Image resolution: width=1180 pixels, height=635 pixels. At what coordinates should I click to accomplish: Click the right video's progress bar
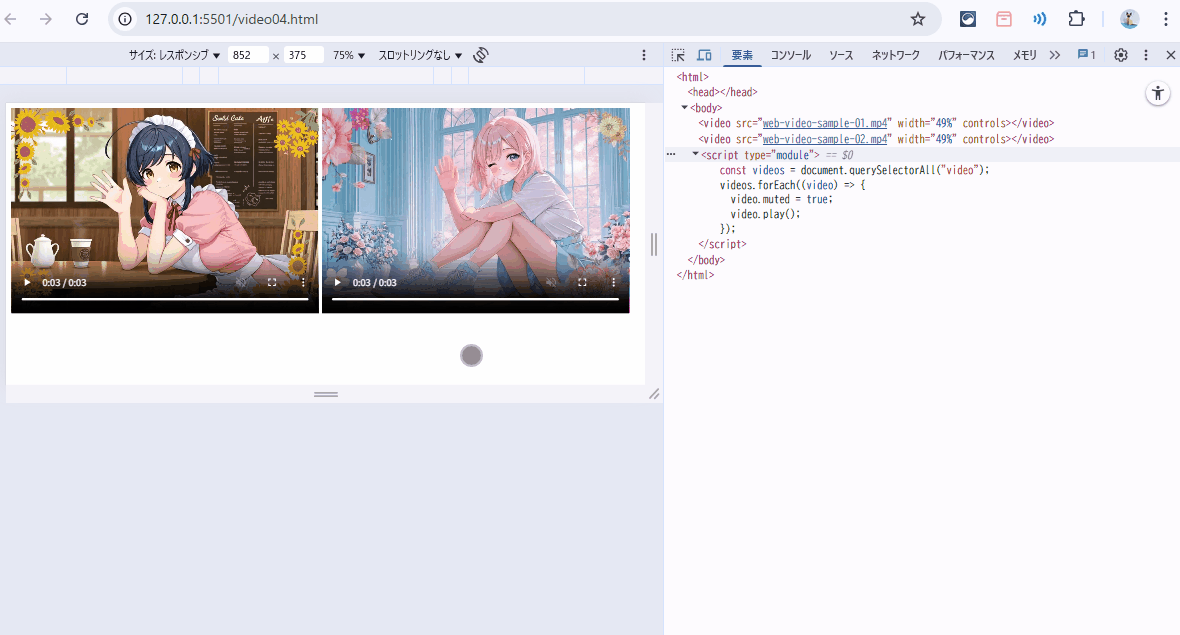pyautogui.click(x=475, y=299)
